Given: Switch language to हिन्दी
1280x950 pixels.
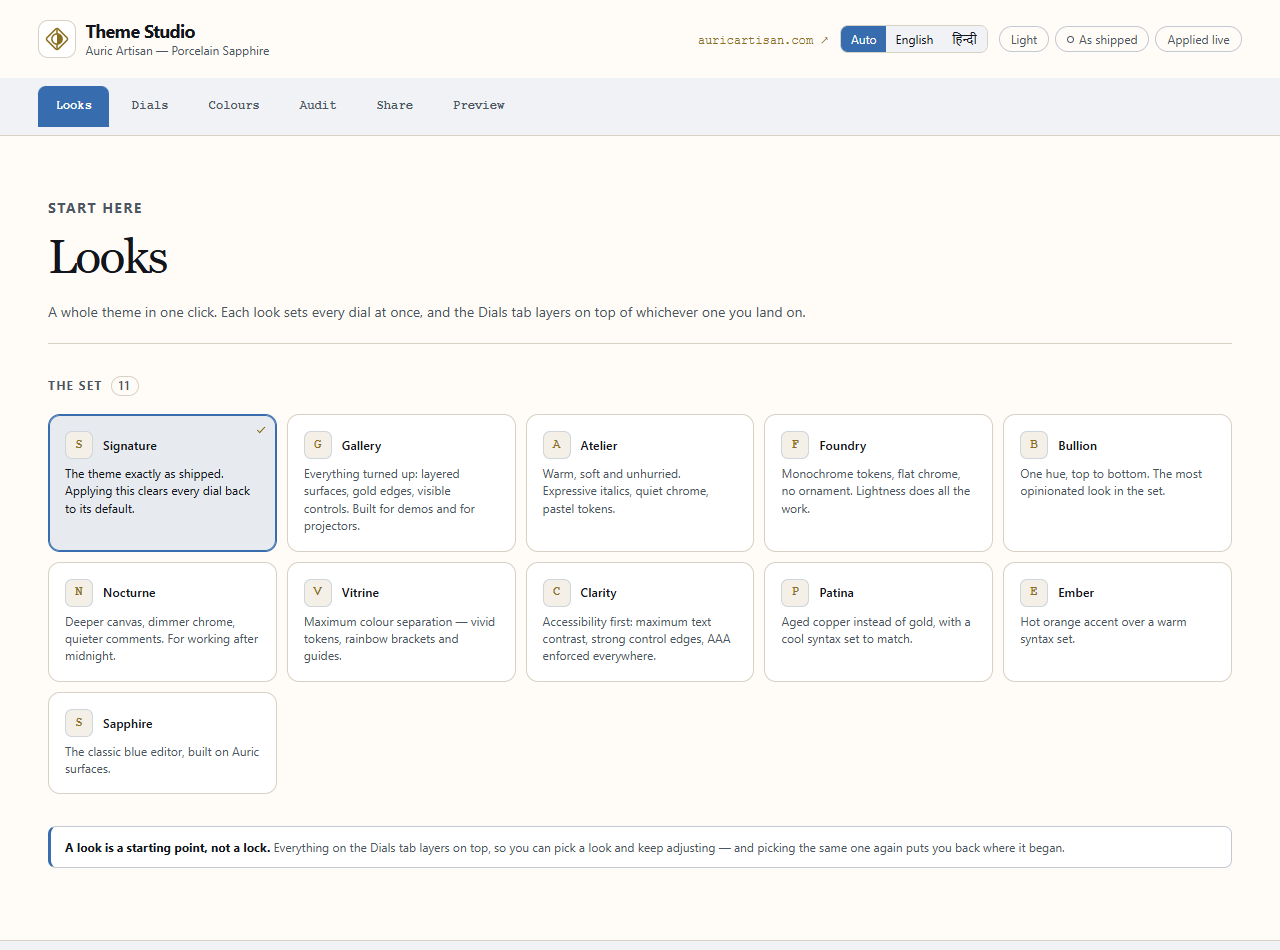Looking at the screenshot, I should click(x=964, y=40).
